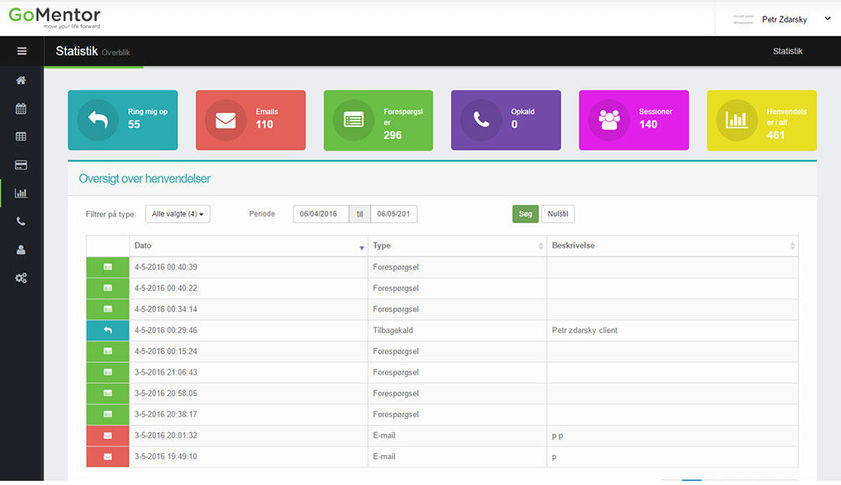Open the phone calls sidebar icon
Image resolution: width=841 pixels, height=485 pixels.
coord(21,221)
